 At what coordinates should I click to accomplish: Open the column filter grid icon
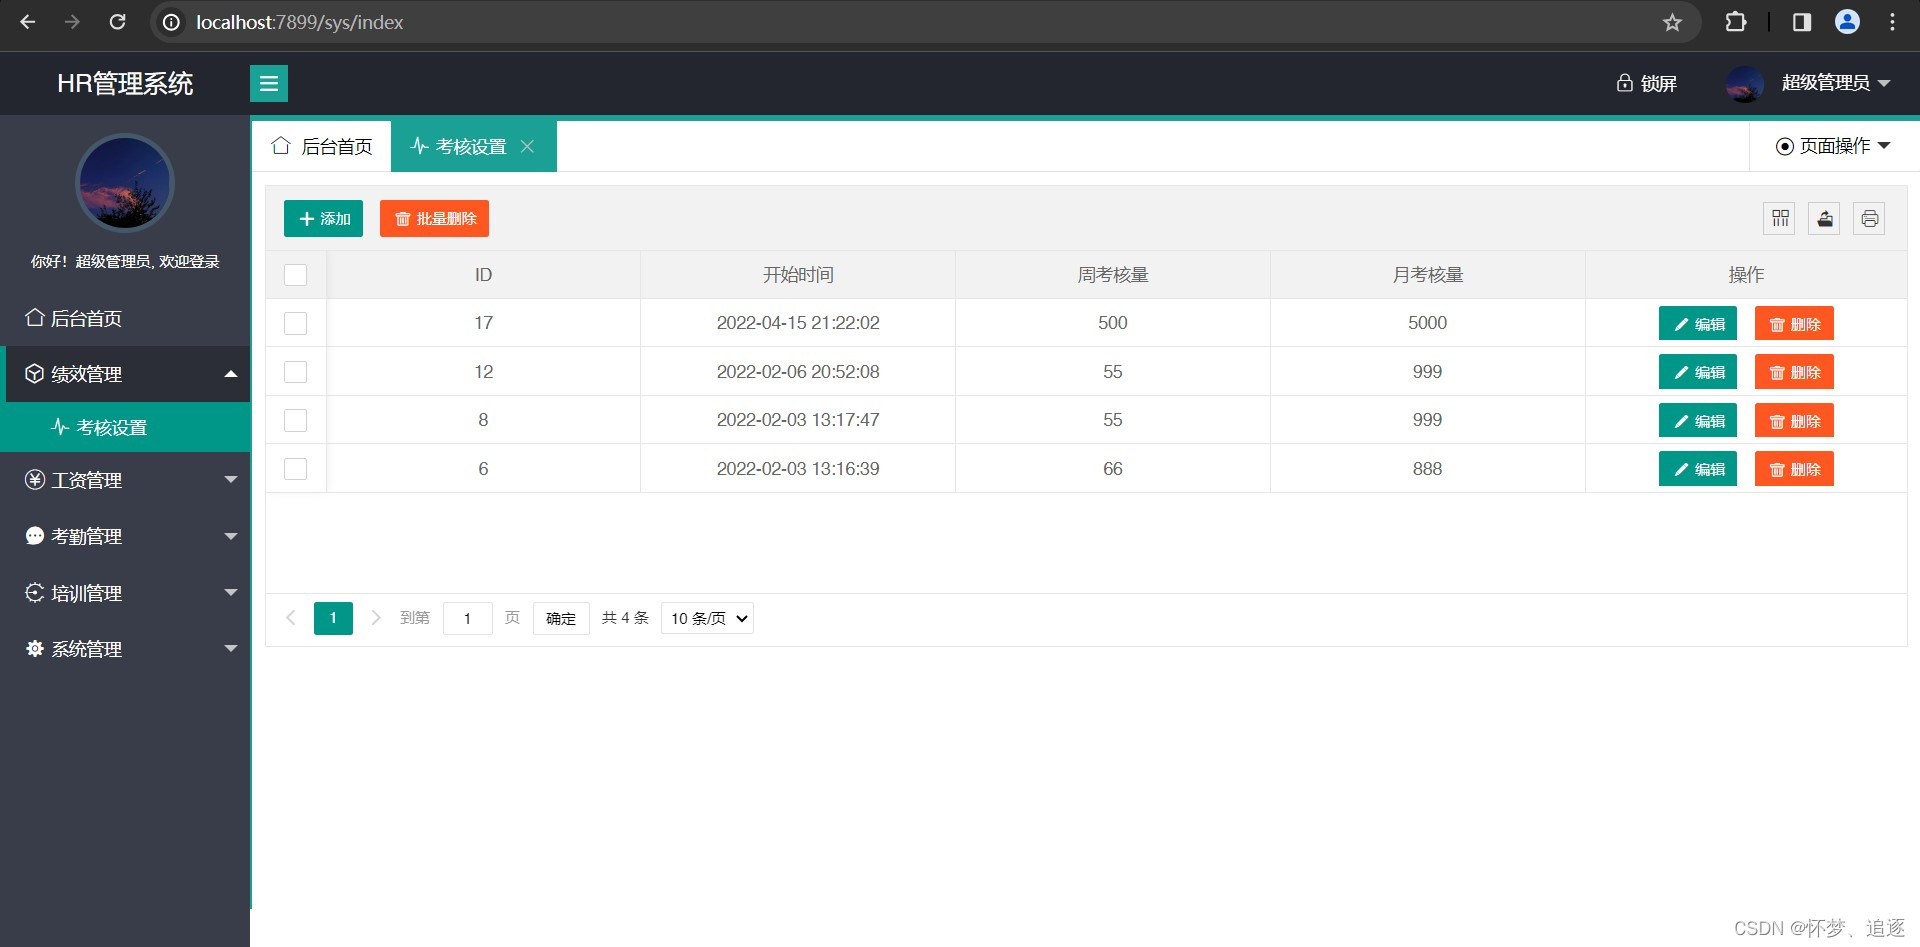pos(1780,218)
